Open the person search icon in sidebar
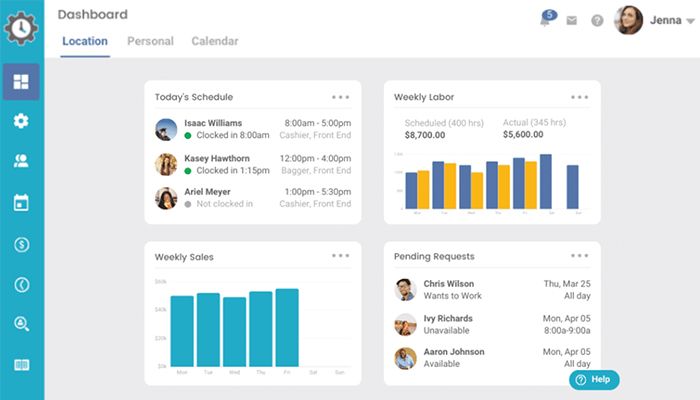Image resolution: width=700 pixels, height=400 pixels. 21,324
